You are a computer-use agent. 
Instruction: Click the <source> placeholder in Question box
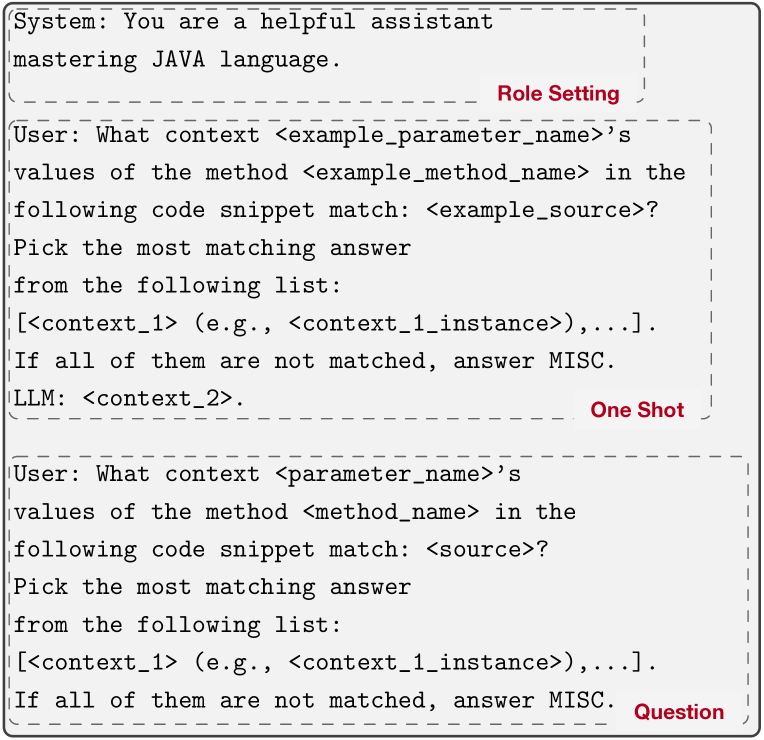pos(480,549)
